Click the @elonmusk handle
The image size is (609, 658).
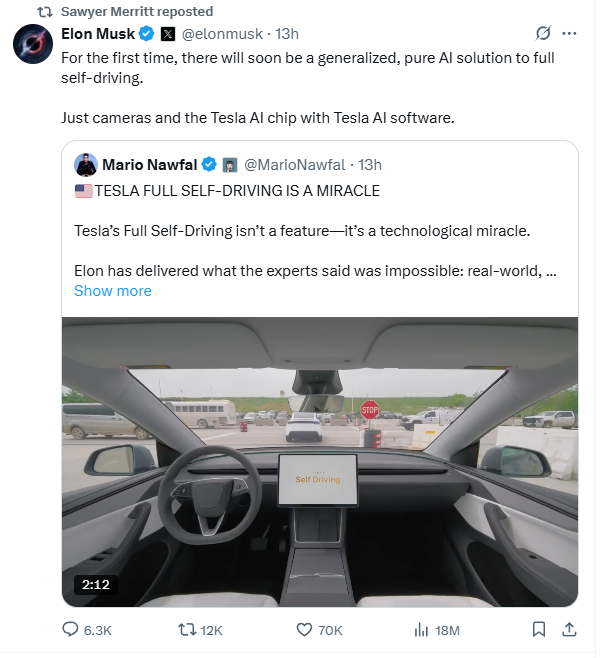tap(223, 34)
